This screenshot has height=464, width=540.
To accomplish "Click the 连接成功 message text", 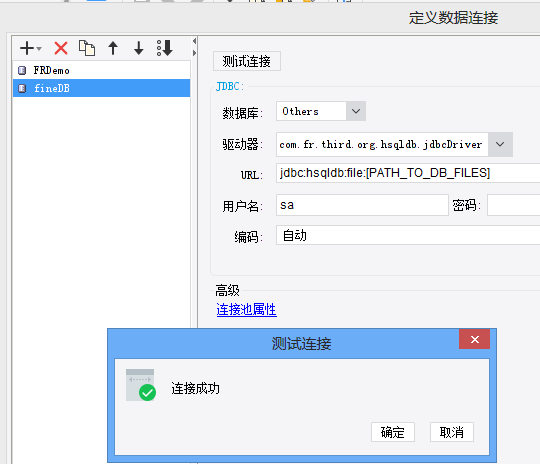I will point(195,388).
